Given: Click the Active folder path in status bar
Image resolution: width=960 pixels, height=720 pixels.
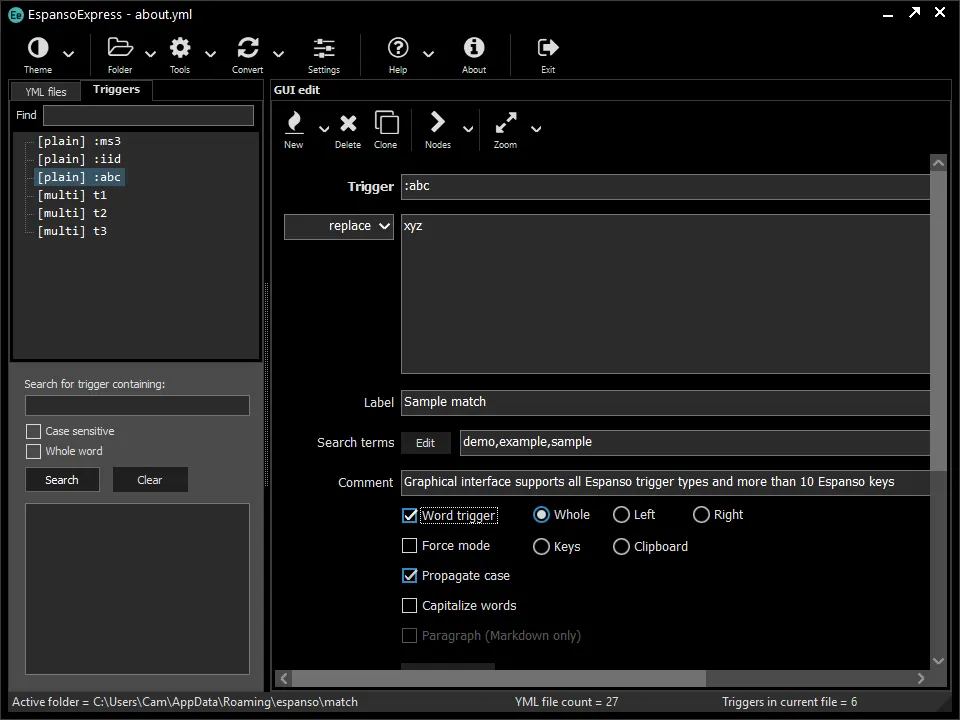Looking at the screenshot, I should (x=185, y=702).
